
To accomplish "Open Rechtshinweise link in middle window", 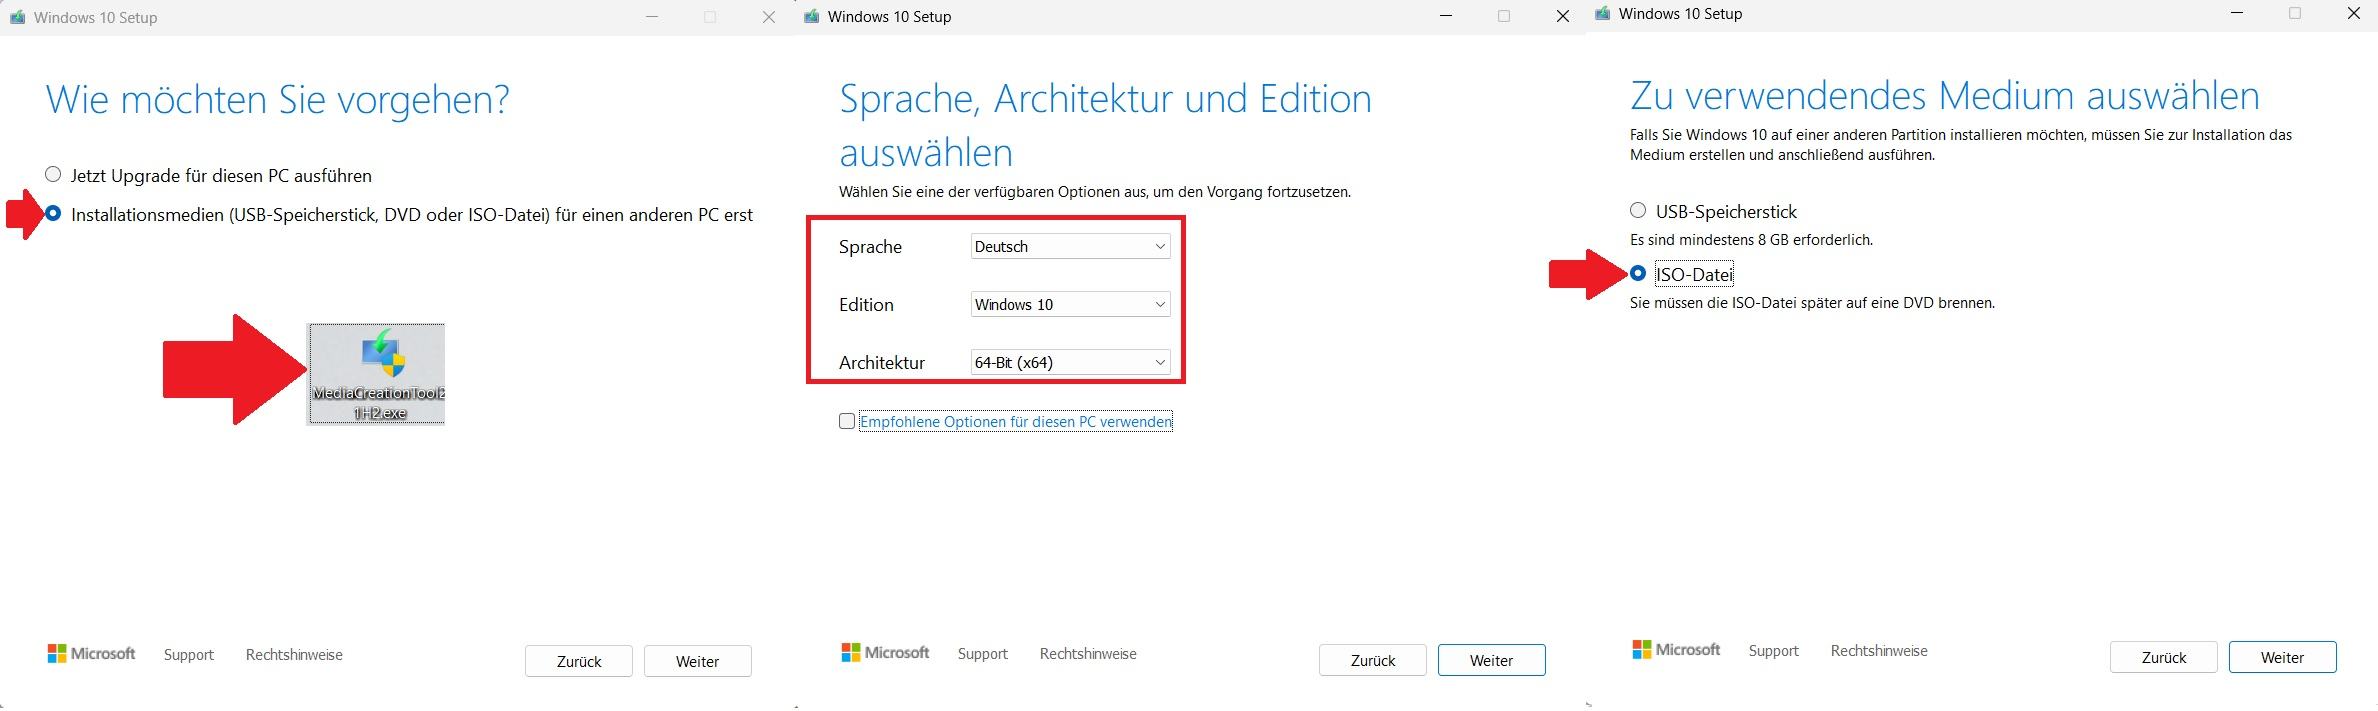I will pos(1088,654).
